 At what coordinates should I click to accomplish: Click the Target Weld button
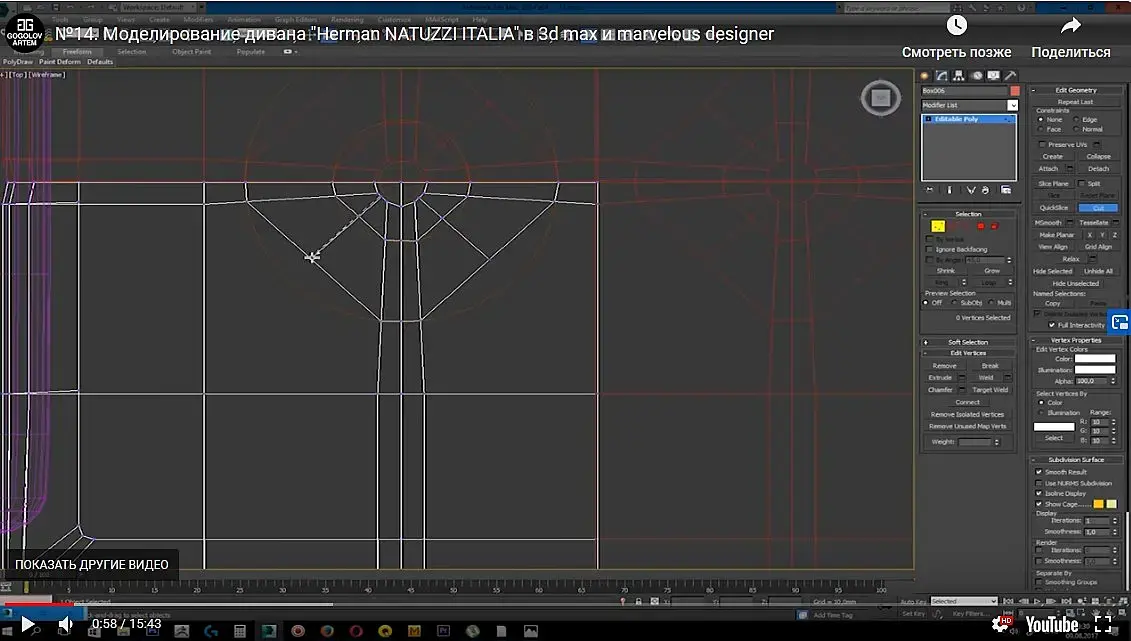pos(990,390)
